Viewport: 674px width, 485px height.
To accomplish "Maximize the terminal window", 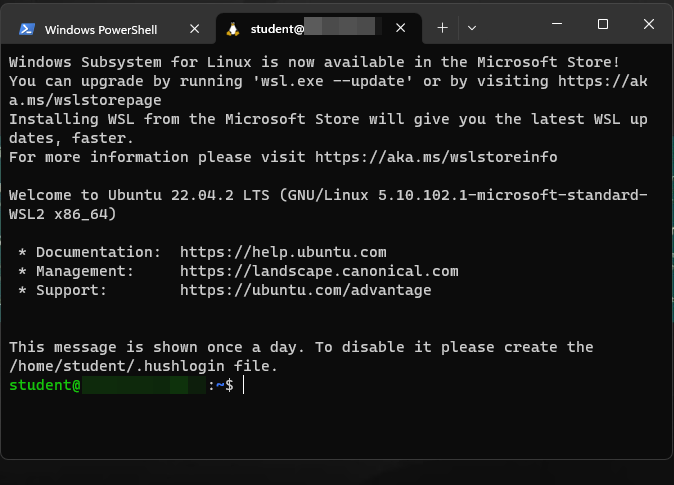I will coord(603,24).
